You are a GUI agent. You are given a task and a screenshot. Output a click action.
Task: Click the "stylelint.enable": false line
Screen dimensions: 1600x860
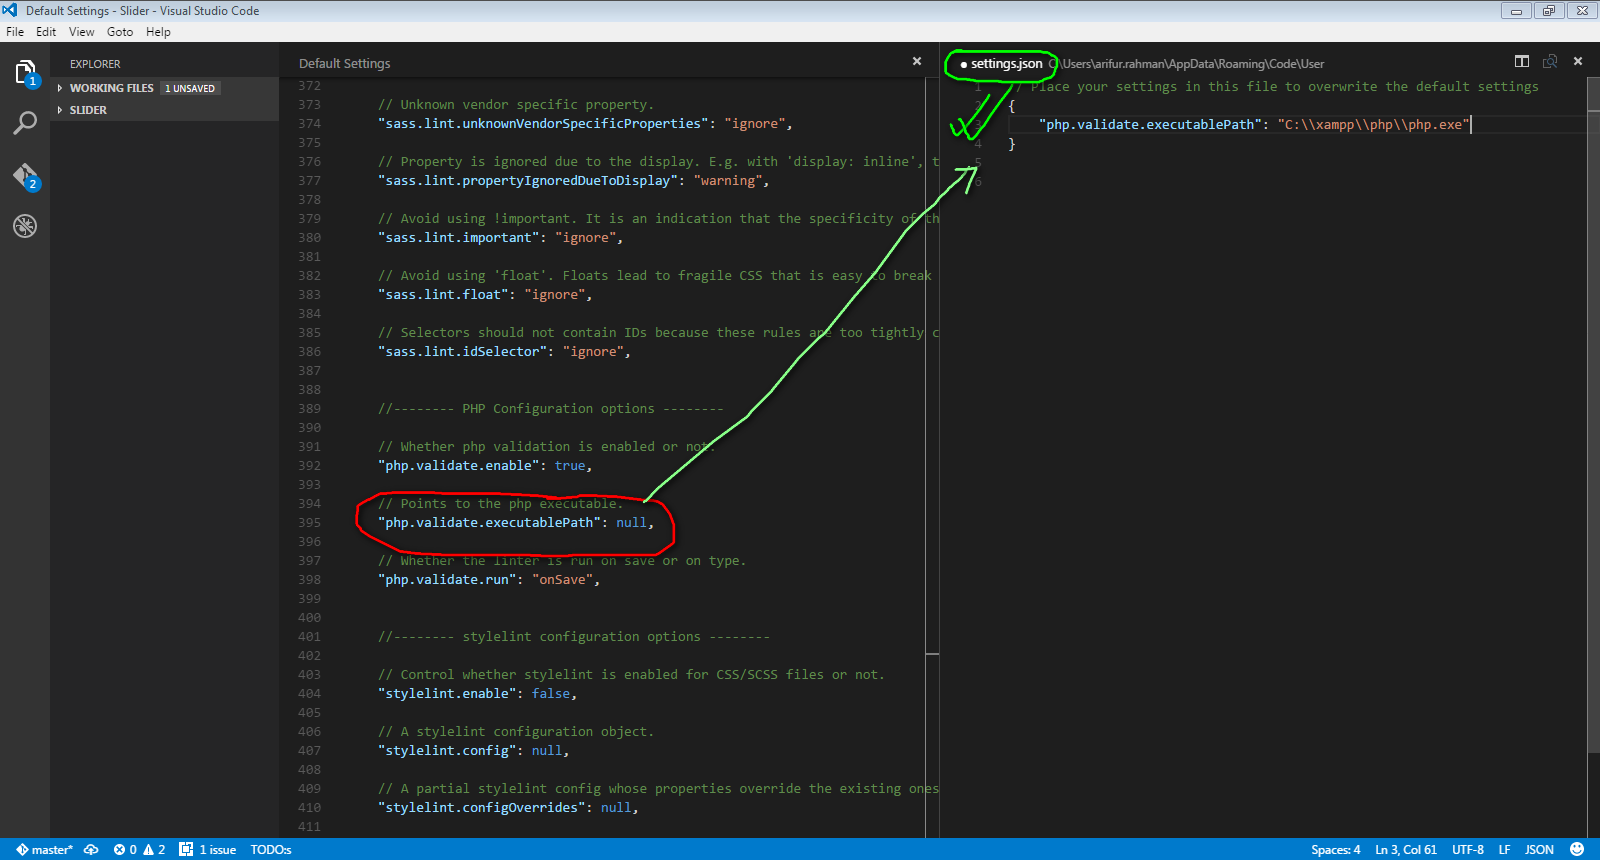(x=477, y=694)
